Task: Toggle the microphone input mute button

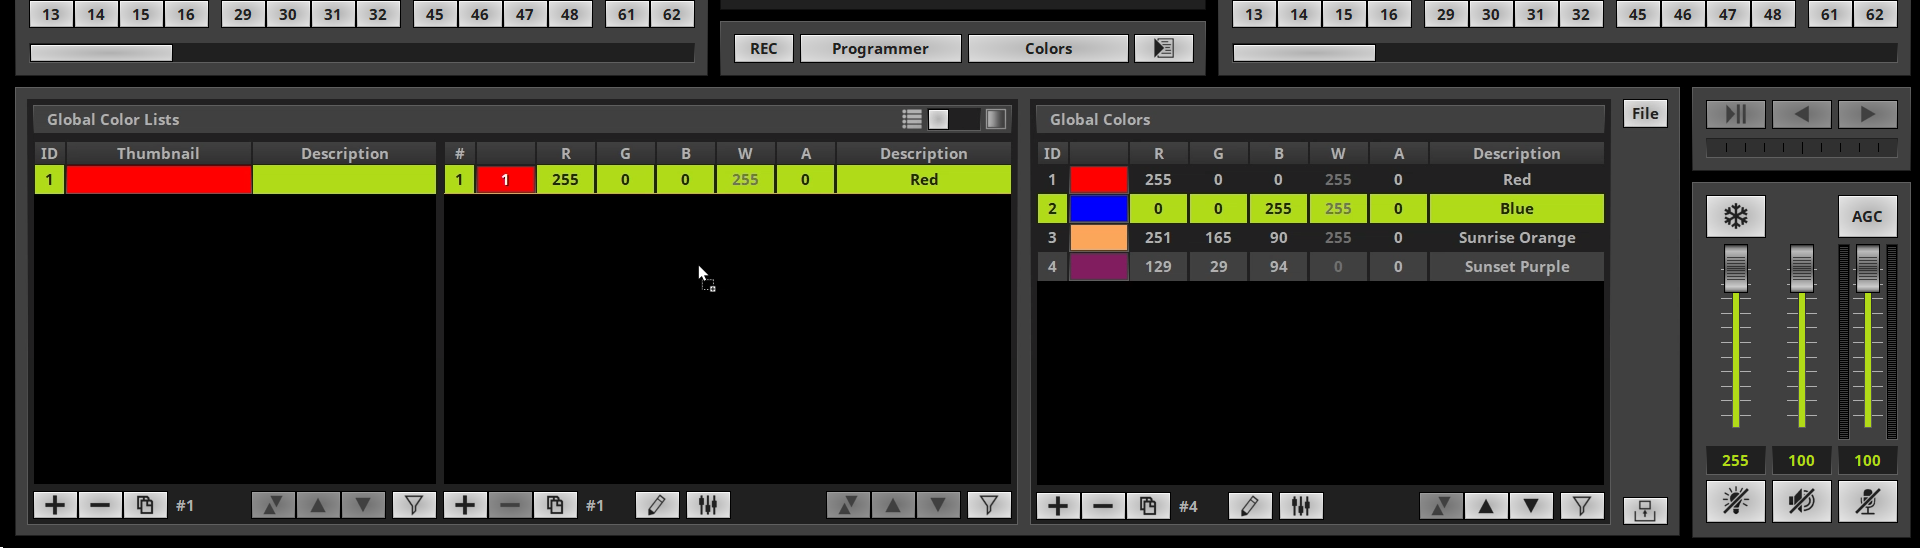Action: pos(1868,501)
